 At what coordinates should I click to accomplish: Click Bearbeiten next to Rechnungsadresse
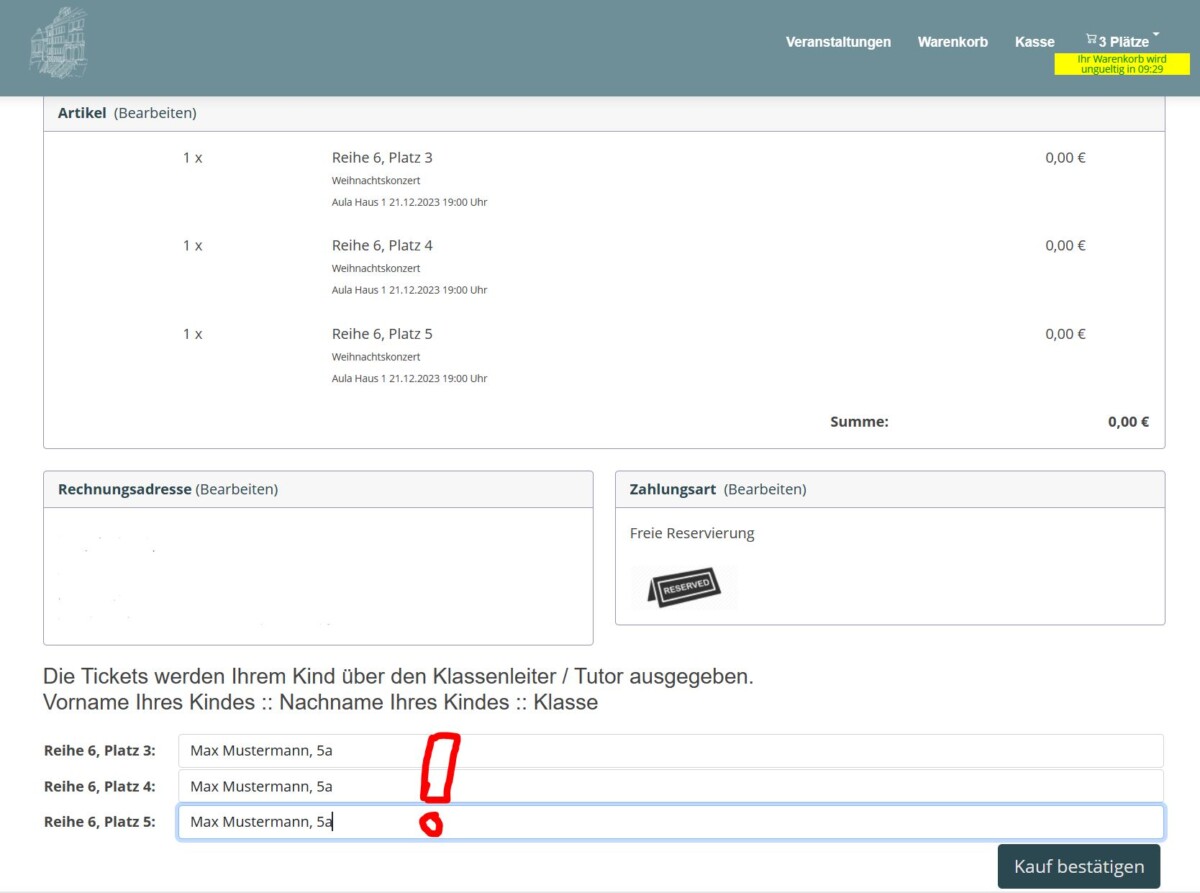pos(237,489)
